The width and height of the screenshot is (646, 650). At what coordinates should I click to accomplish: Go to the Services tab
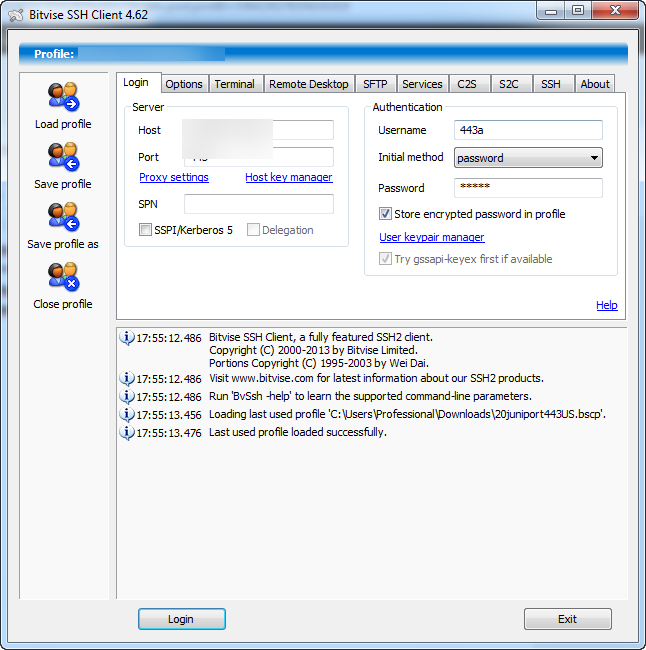(423, 84)
